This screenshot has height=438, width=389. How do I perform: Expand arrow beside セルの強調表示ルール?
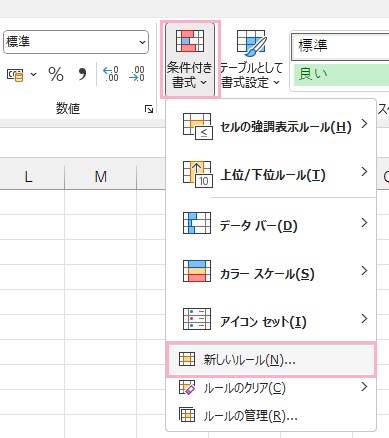tap(364, 124)
